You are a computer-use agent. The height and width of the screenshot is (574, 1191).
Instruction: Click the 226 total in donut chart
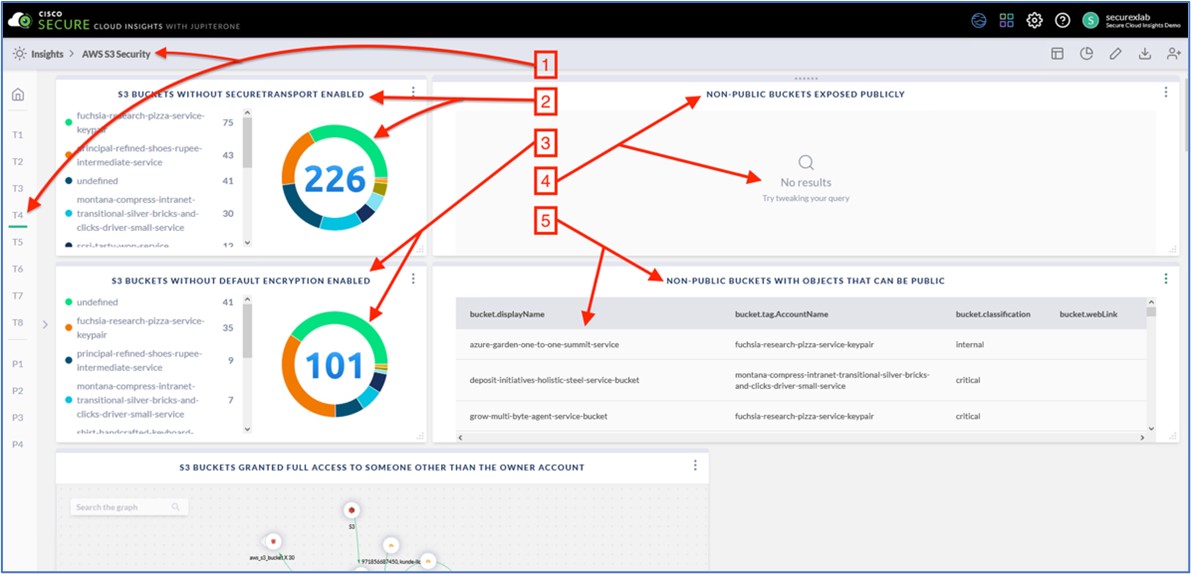tap(335, 179)
